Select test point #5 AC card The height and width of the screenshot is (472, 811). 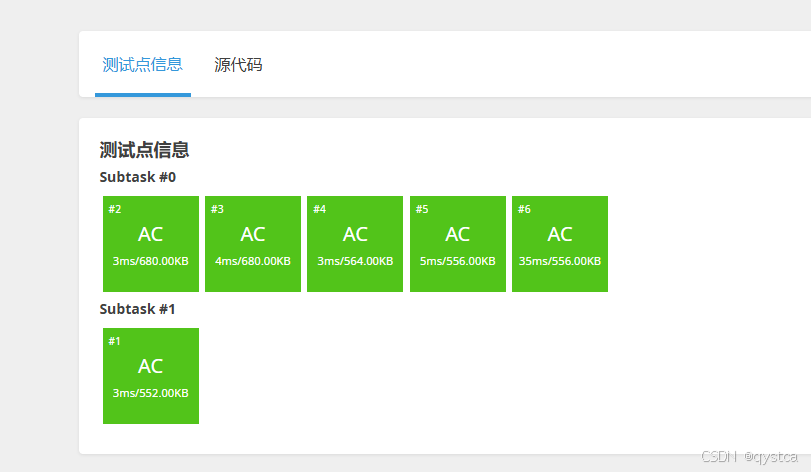(x=458, y=243)
